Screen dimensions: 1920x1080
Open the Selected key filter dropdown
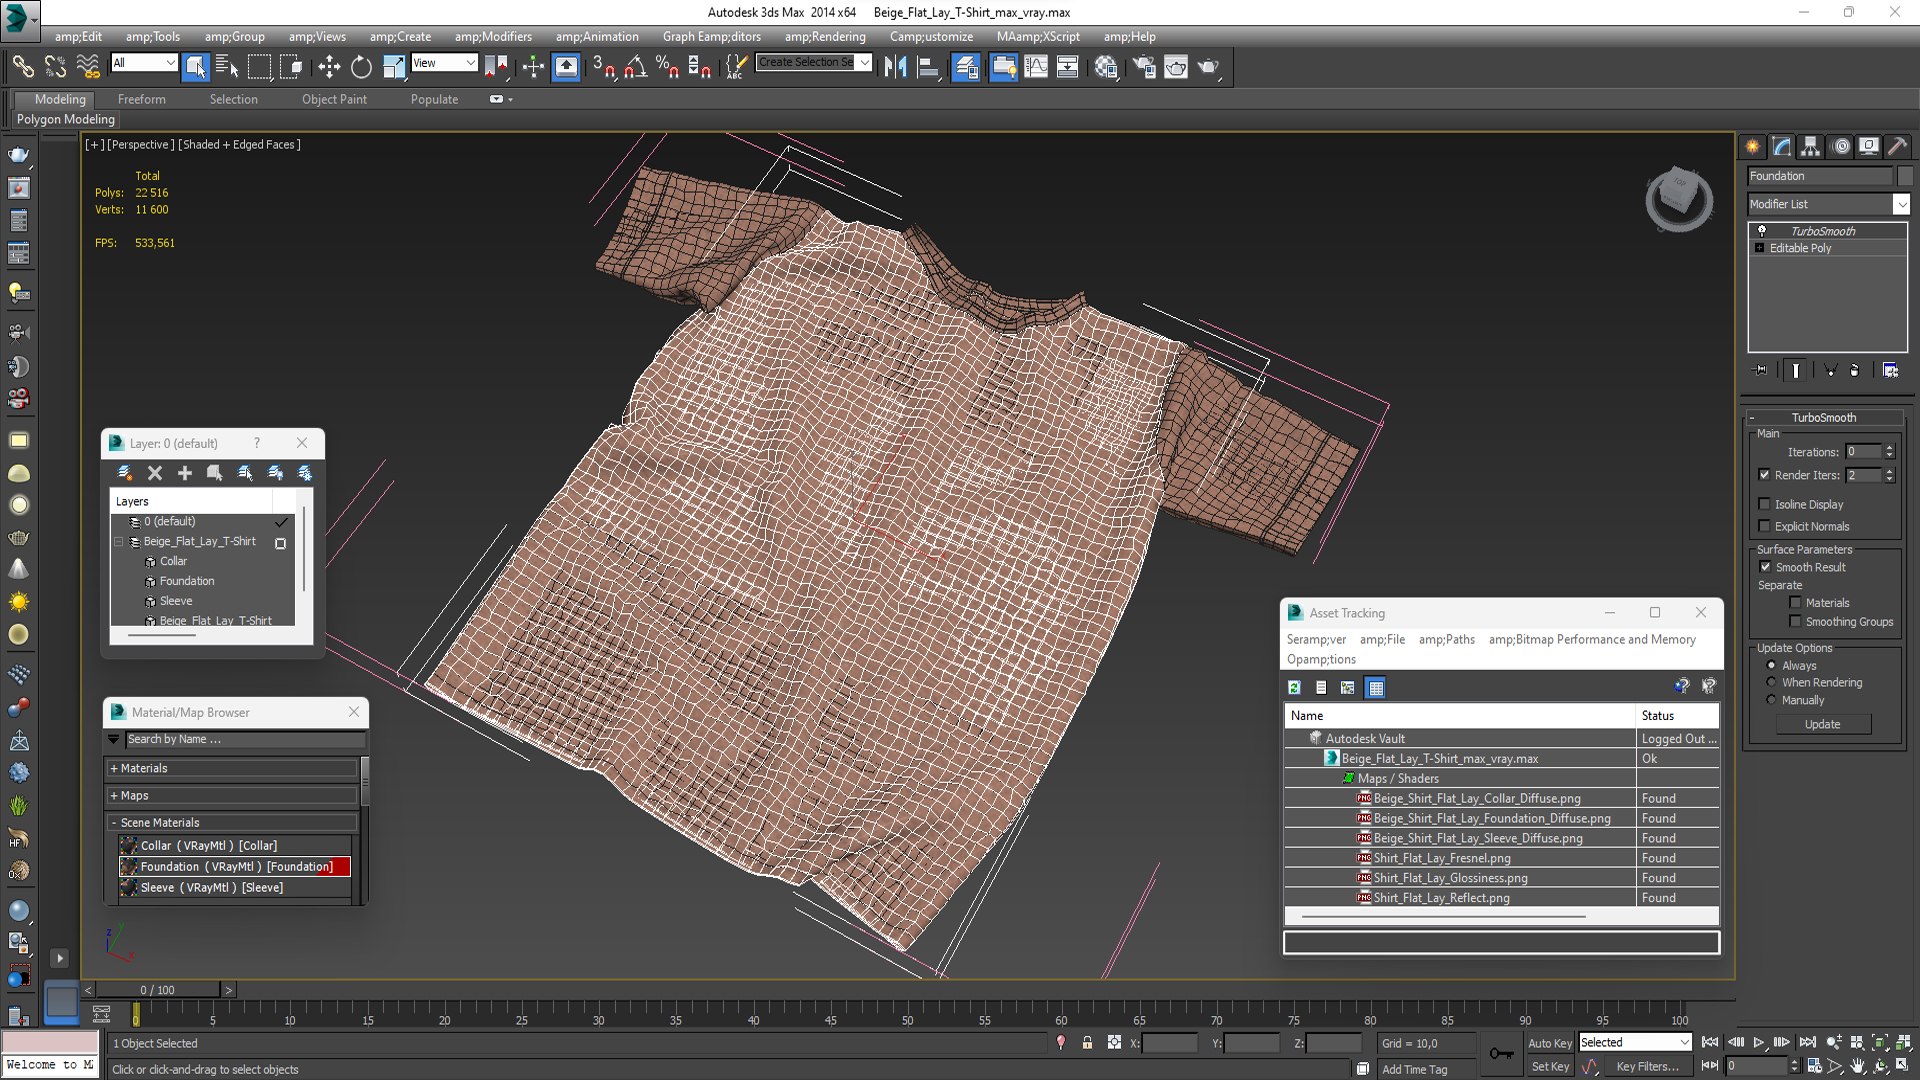tap(1635, 1042)
